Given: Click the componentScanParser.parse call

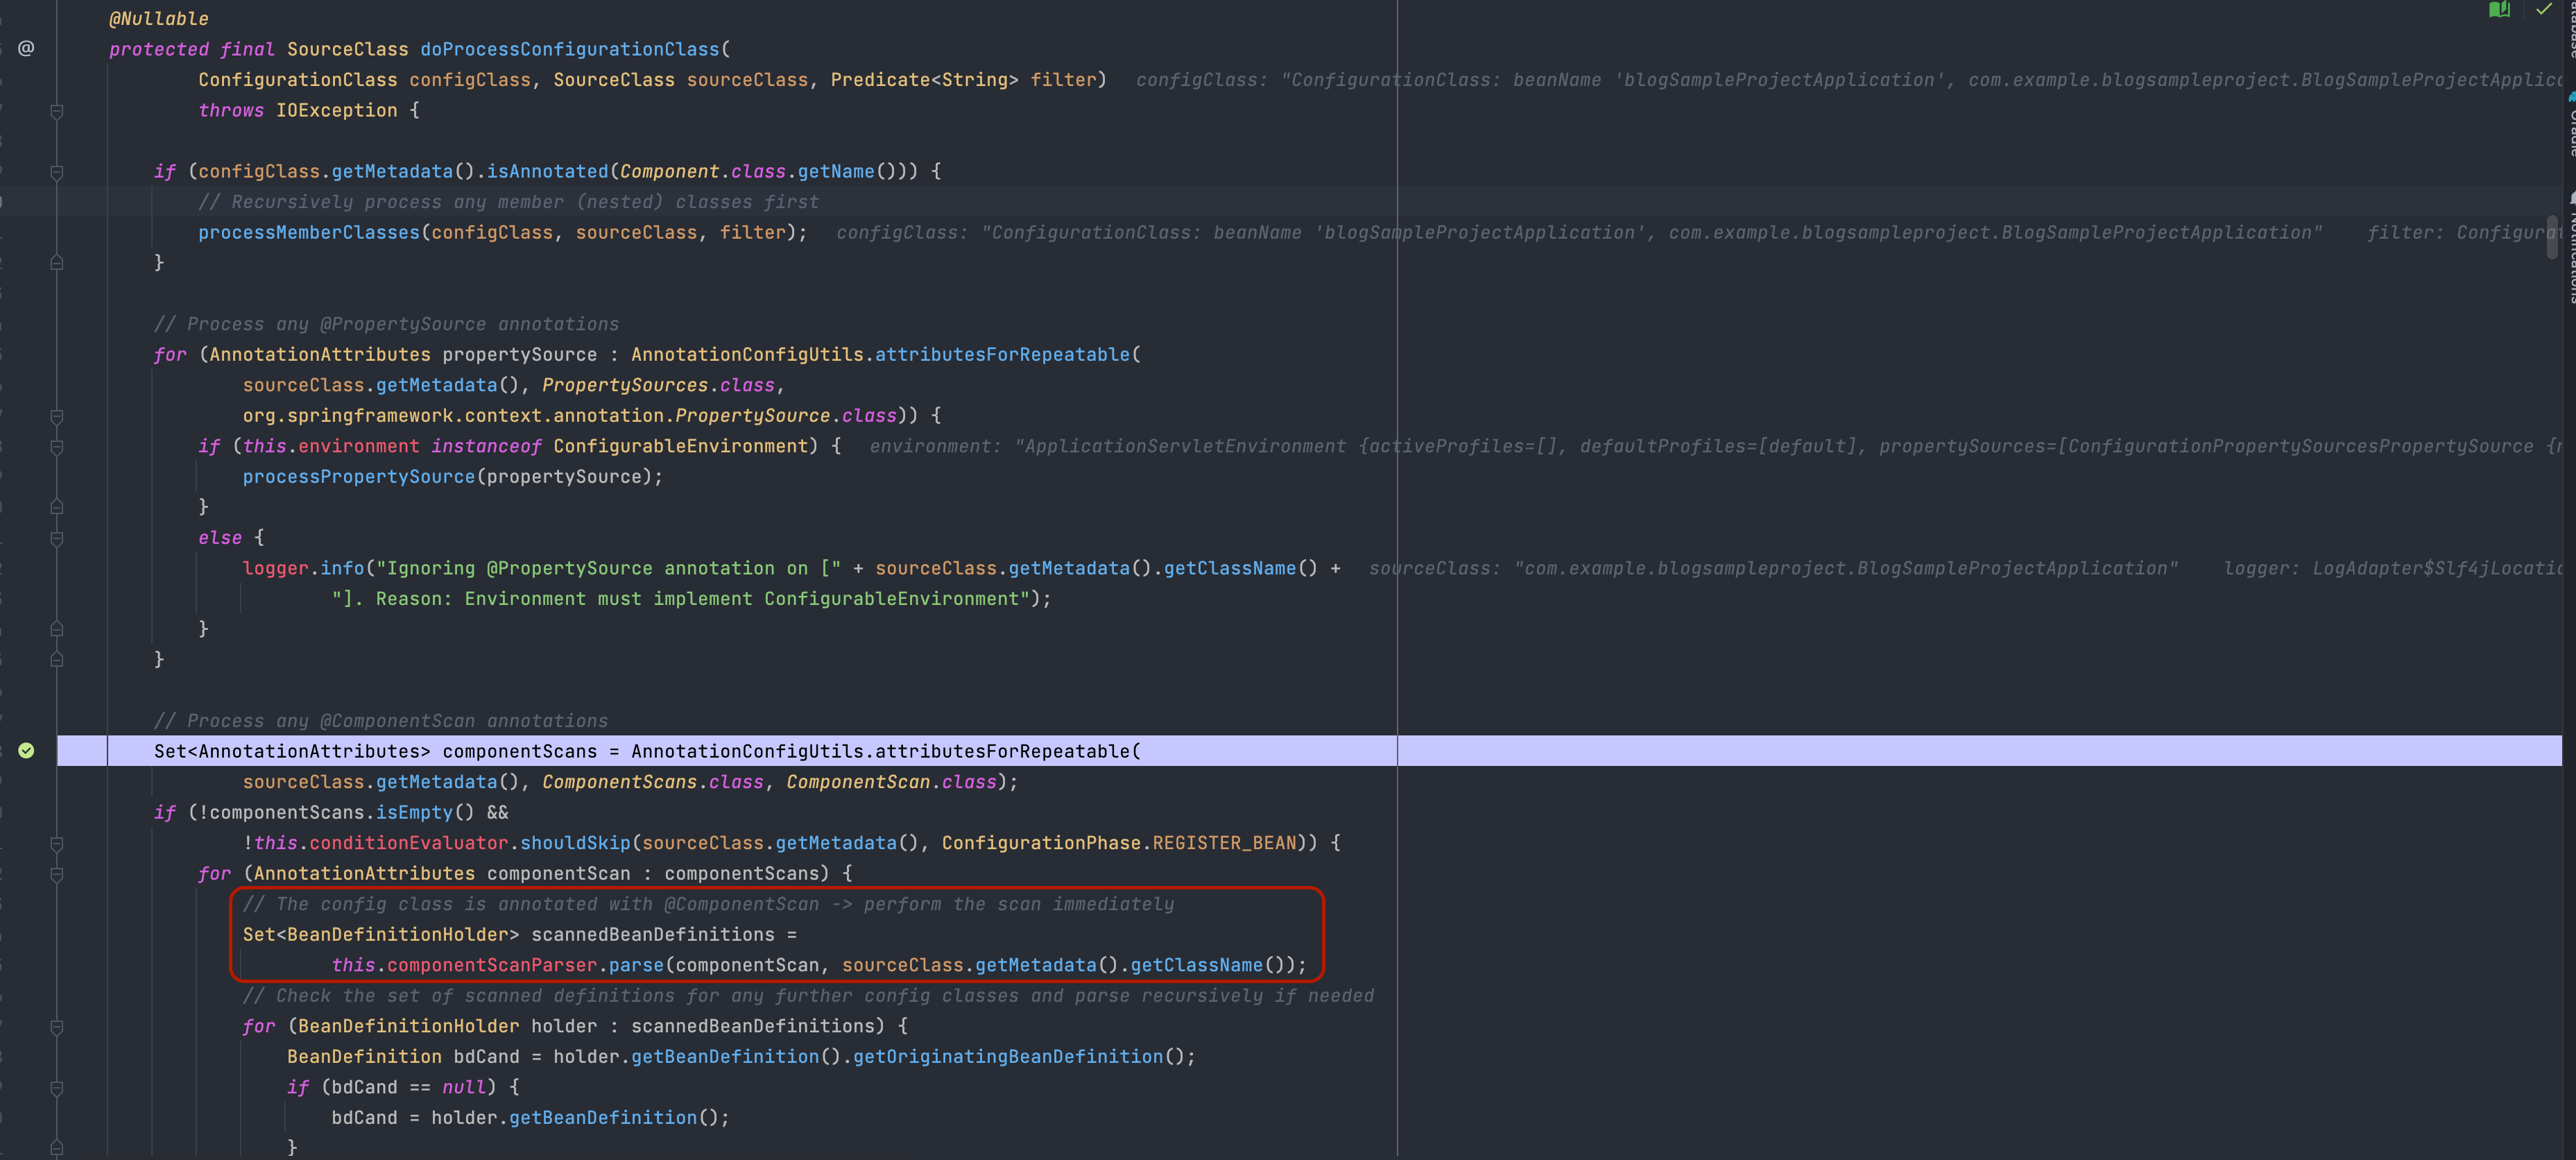Looking at the screenshot, I should [635, 965].
